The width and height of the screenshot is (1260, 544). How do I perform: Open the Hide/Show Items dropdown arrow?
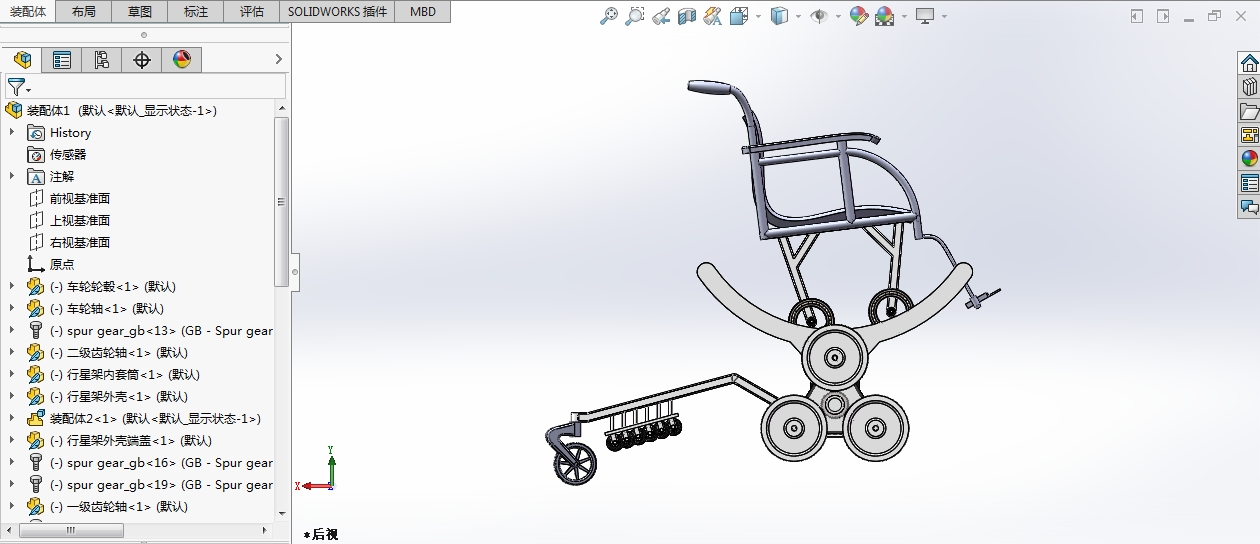(x=837, y=16)
